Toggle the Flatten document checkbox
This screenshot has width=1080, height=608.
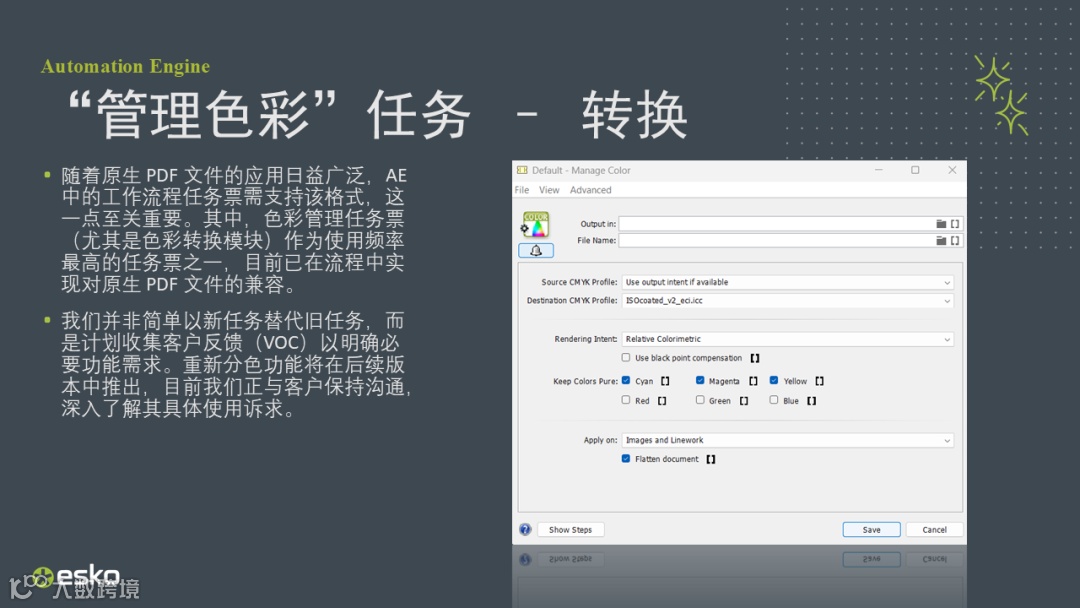[x=625, y=459]
